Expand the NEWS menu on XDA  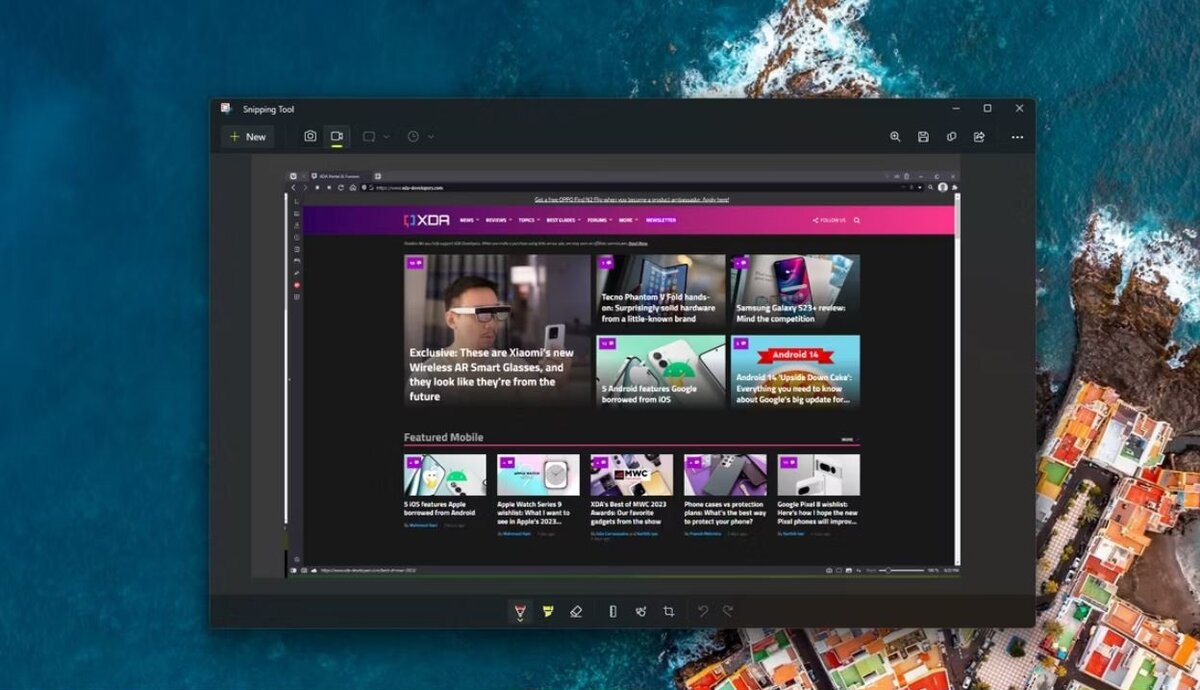(469, 220)
